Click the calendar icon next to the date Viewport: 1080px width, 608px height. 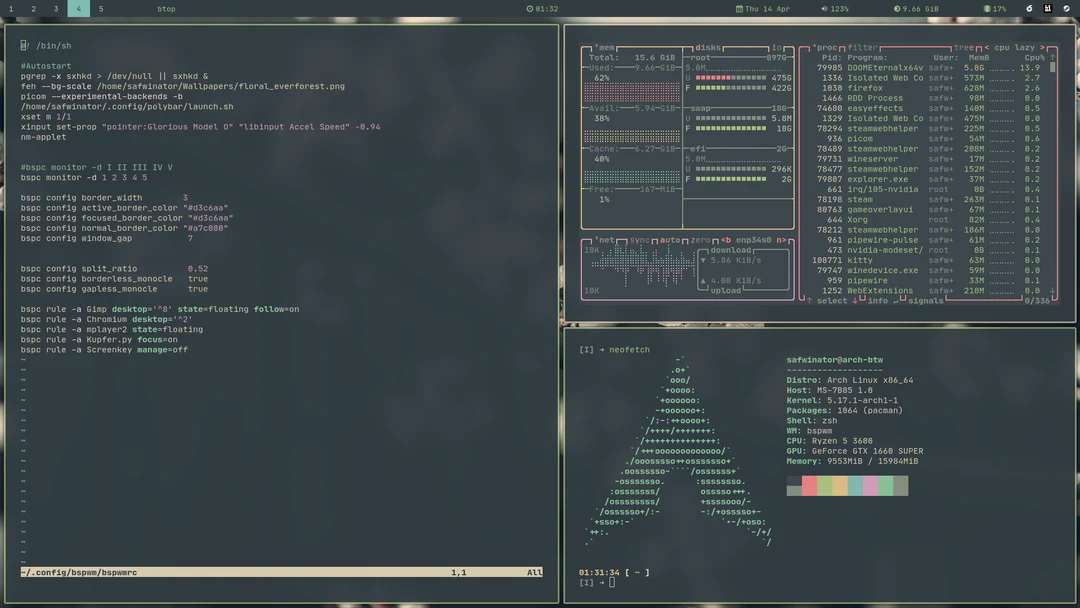pos(737,8)
